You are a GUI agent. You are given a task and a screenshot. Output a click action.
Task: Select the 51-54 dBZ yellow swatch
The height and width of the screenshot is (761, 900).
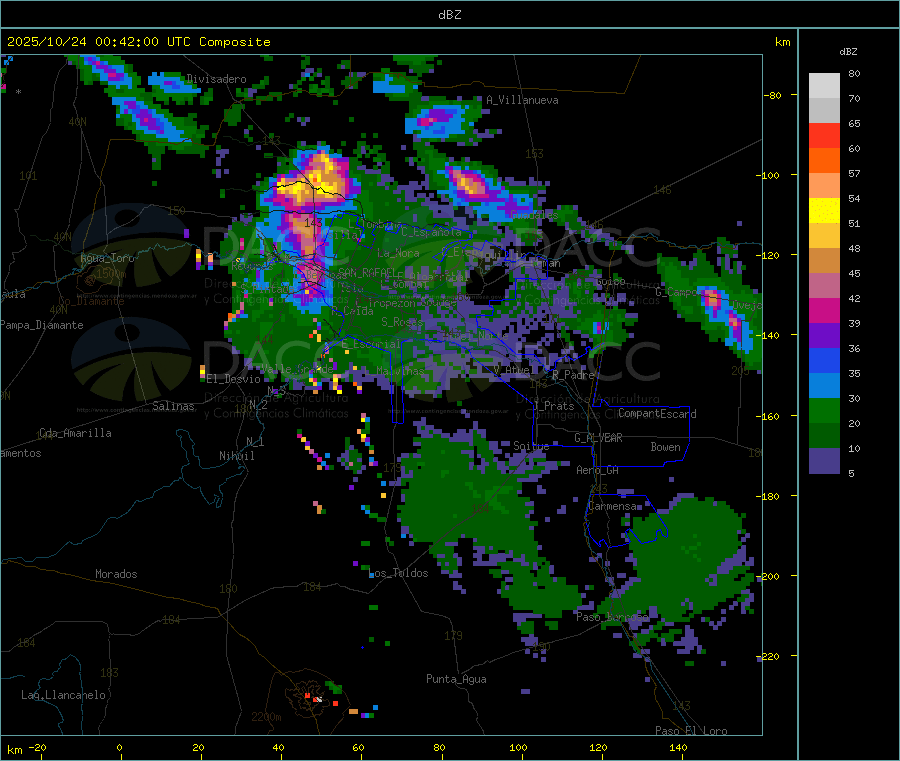[824, 210]
